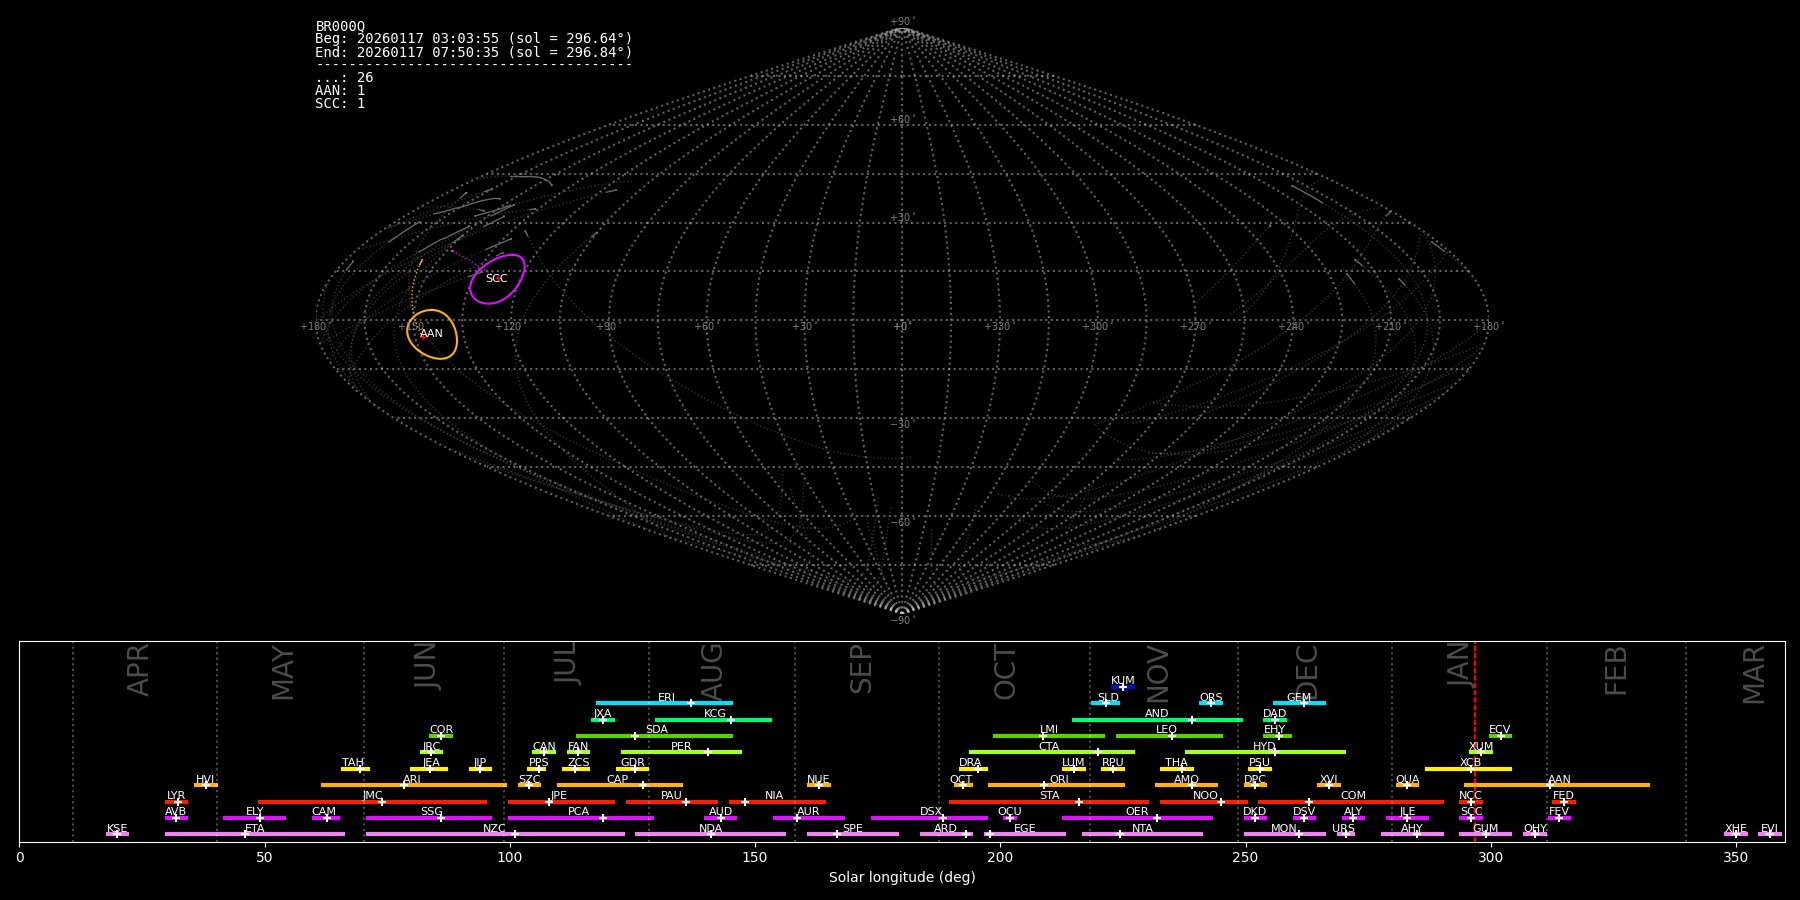The height and width of the screenshot is (900, 1800).
Task: Click the Solar longitude axis label
Action: coord(901,878)
